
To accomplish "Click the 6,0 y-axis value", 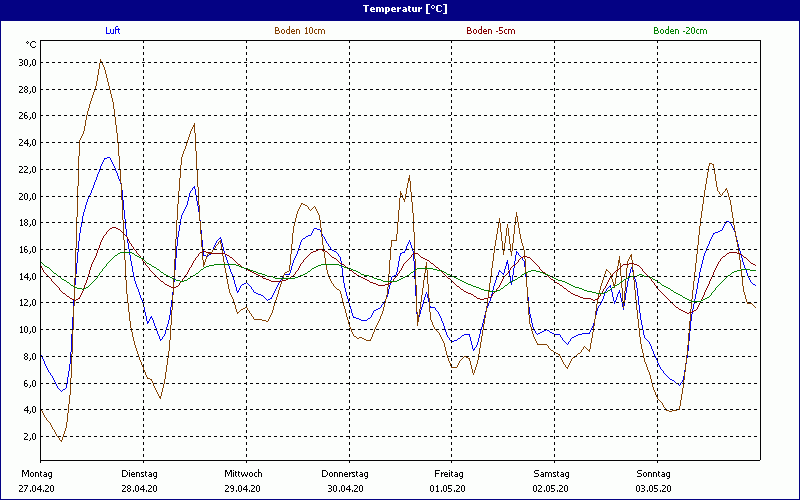I will (29, 383).
